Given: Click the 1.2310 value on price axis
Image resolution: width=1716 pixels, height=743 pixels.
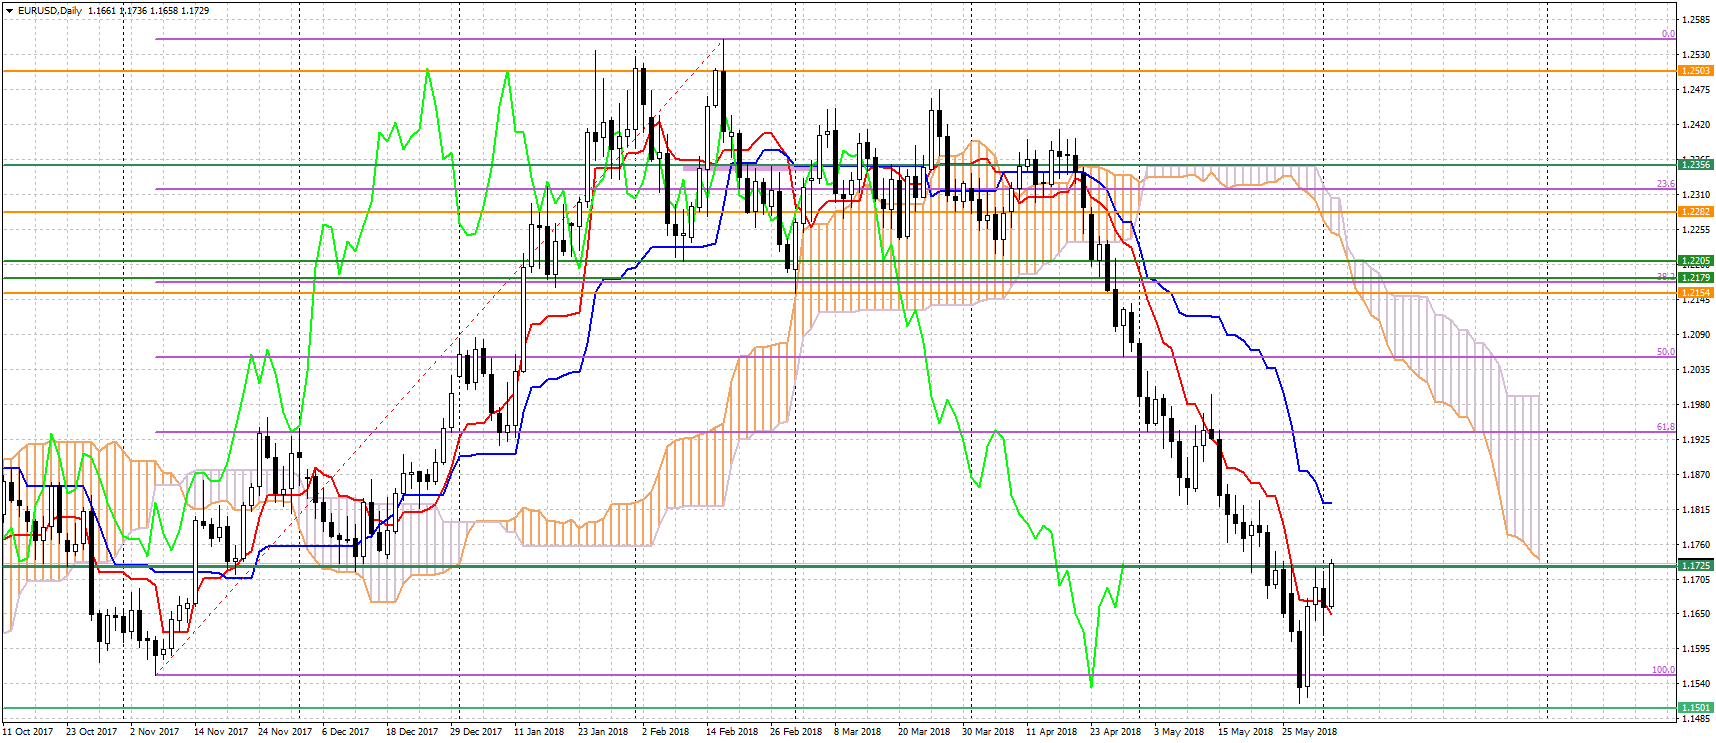Looking at the screenshot, I should (1695, 195).
